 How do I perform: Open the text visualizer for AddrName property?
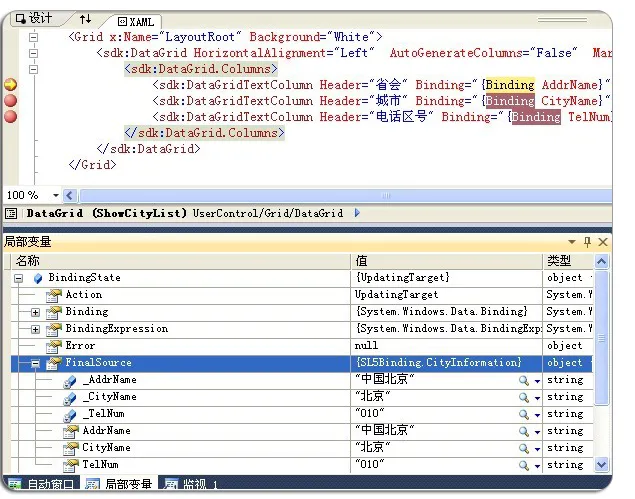point(524,431)
